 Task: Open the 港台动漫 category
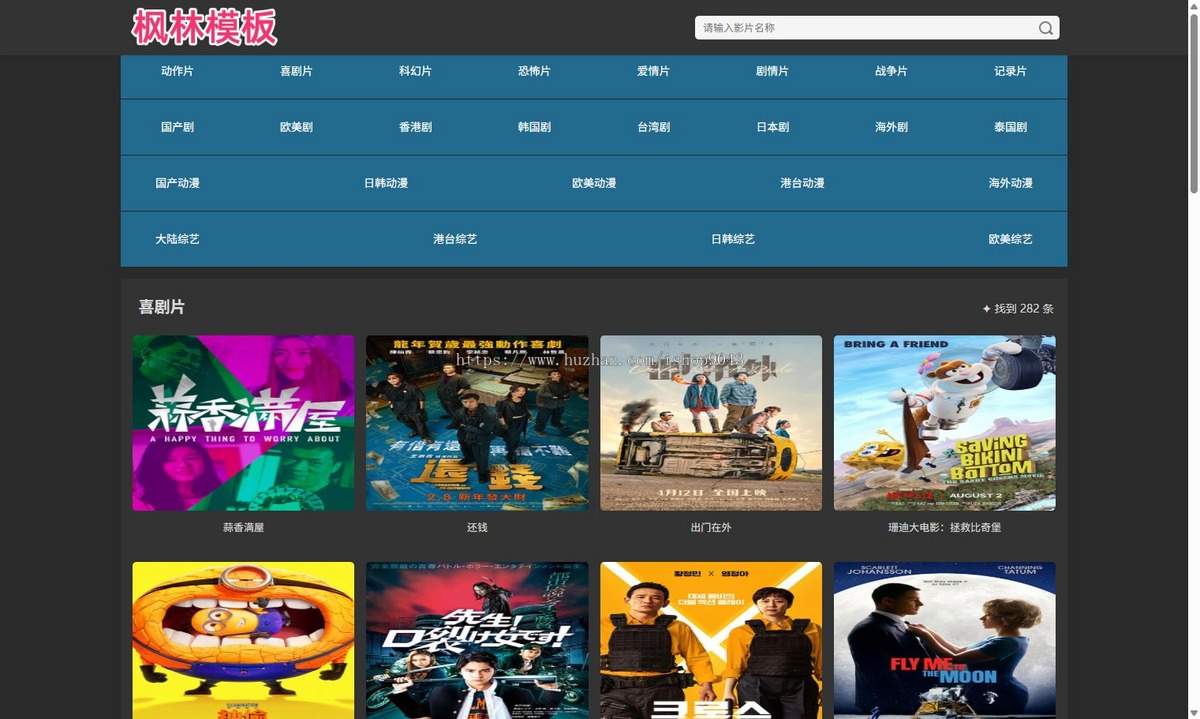[x=802, y=183]
